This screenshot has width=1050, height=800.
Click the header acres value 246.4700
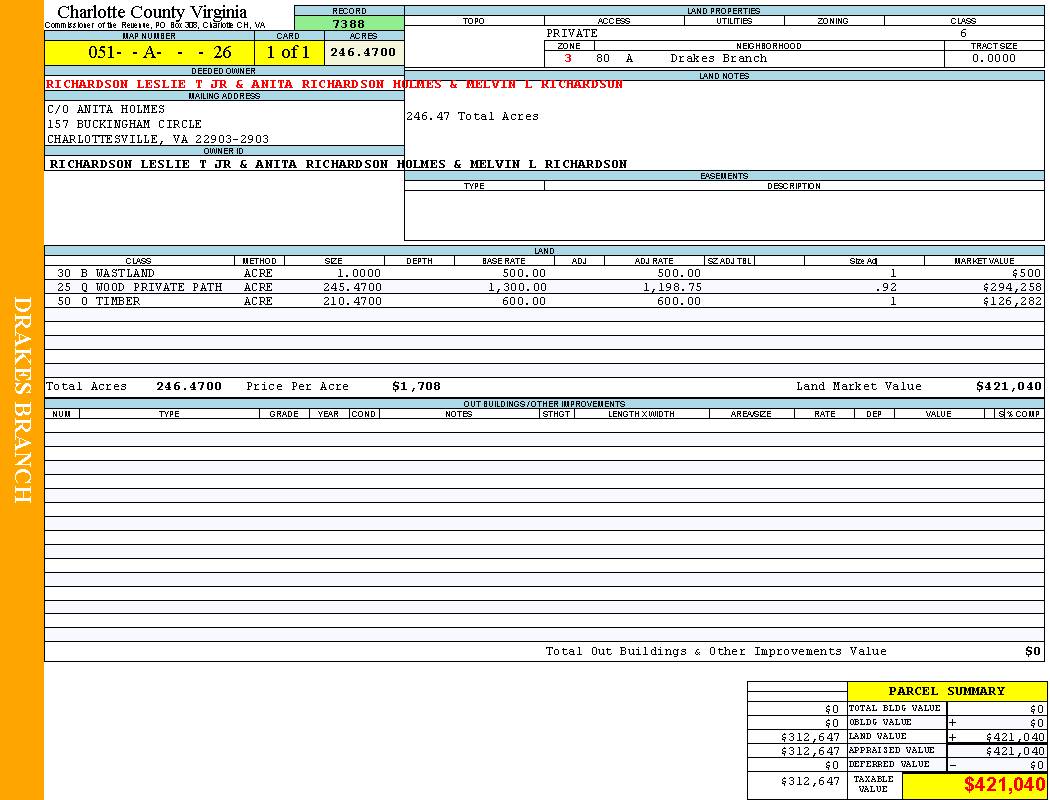click(x=363, y=52)
